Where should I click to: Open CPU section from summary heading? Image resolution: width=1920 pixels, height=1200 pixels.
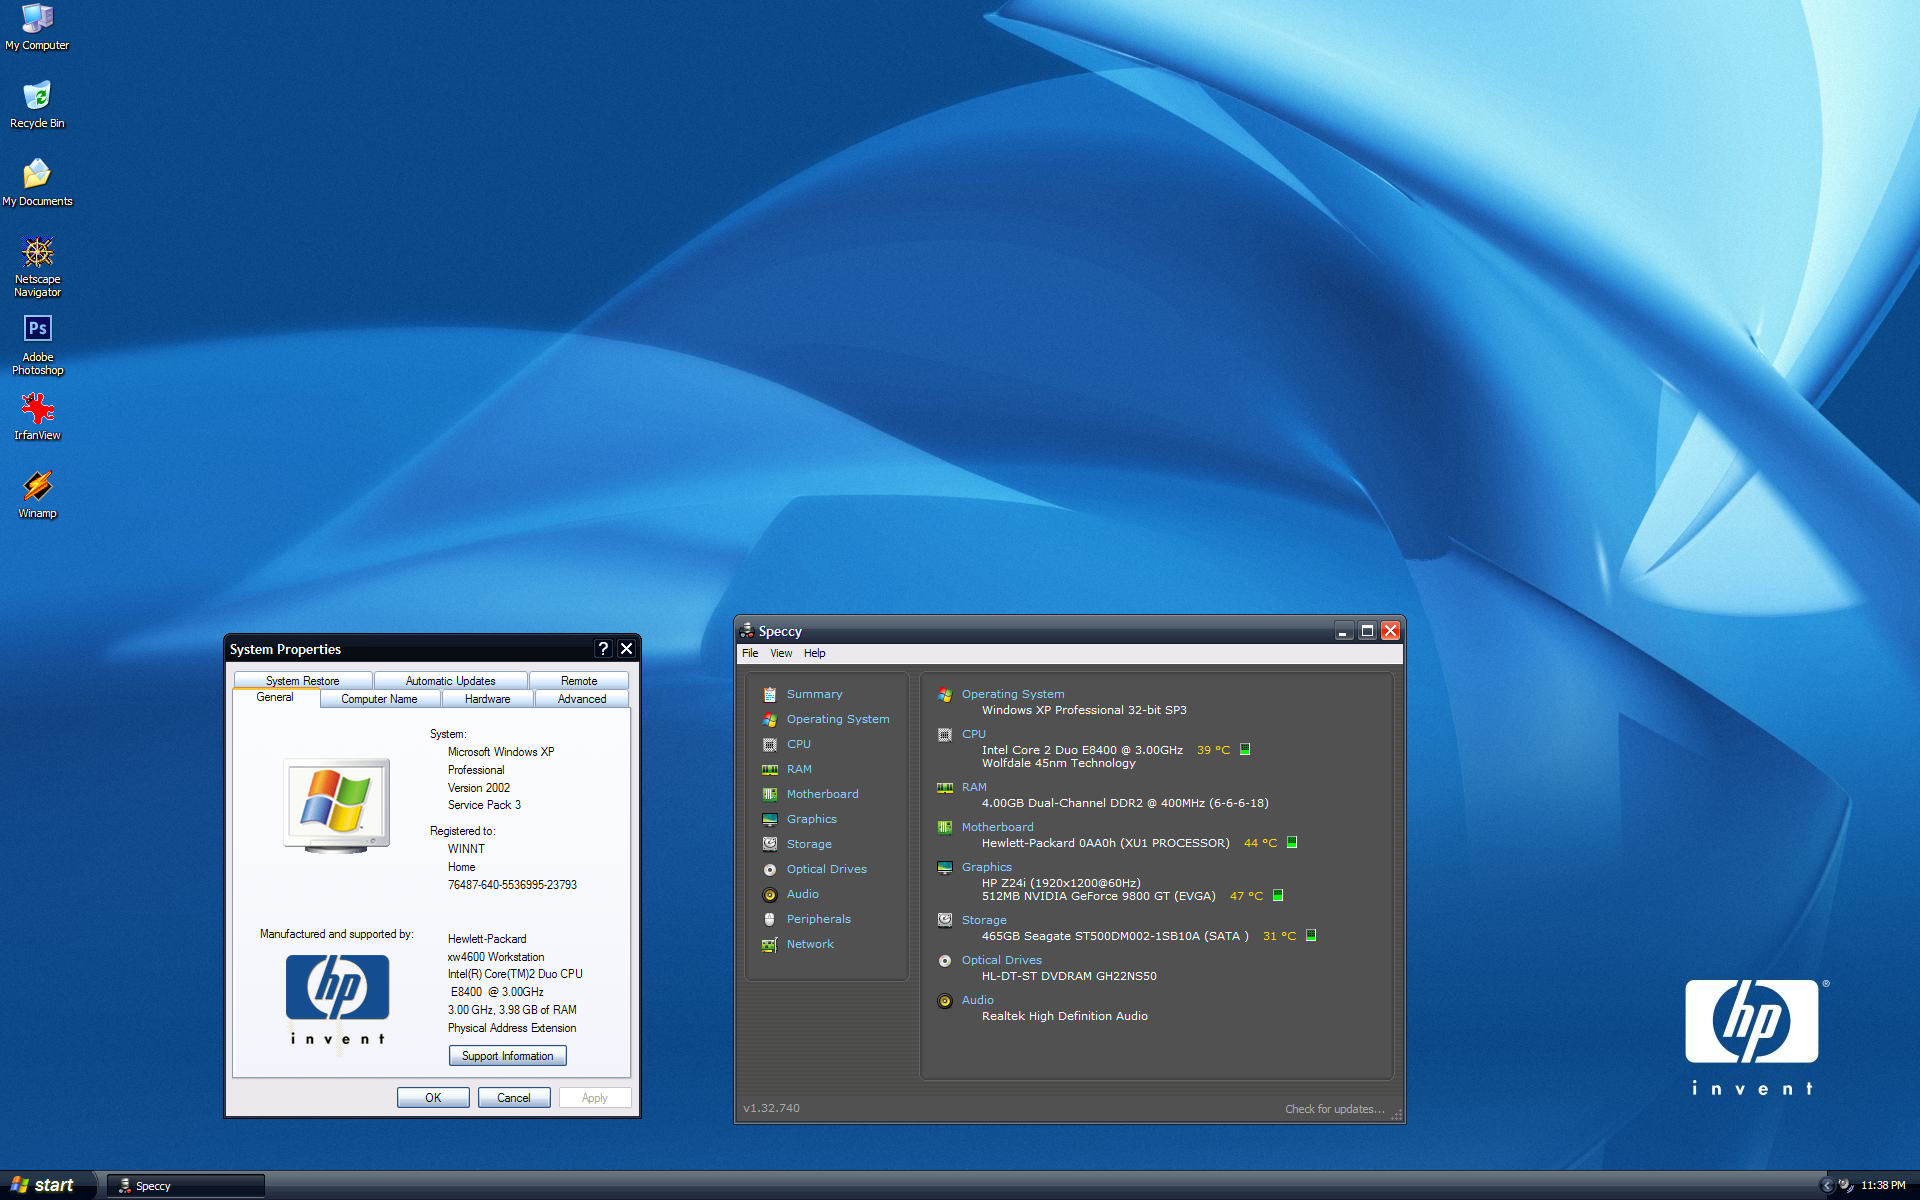tap(973, 734)
